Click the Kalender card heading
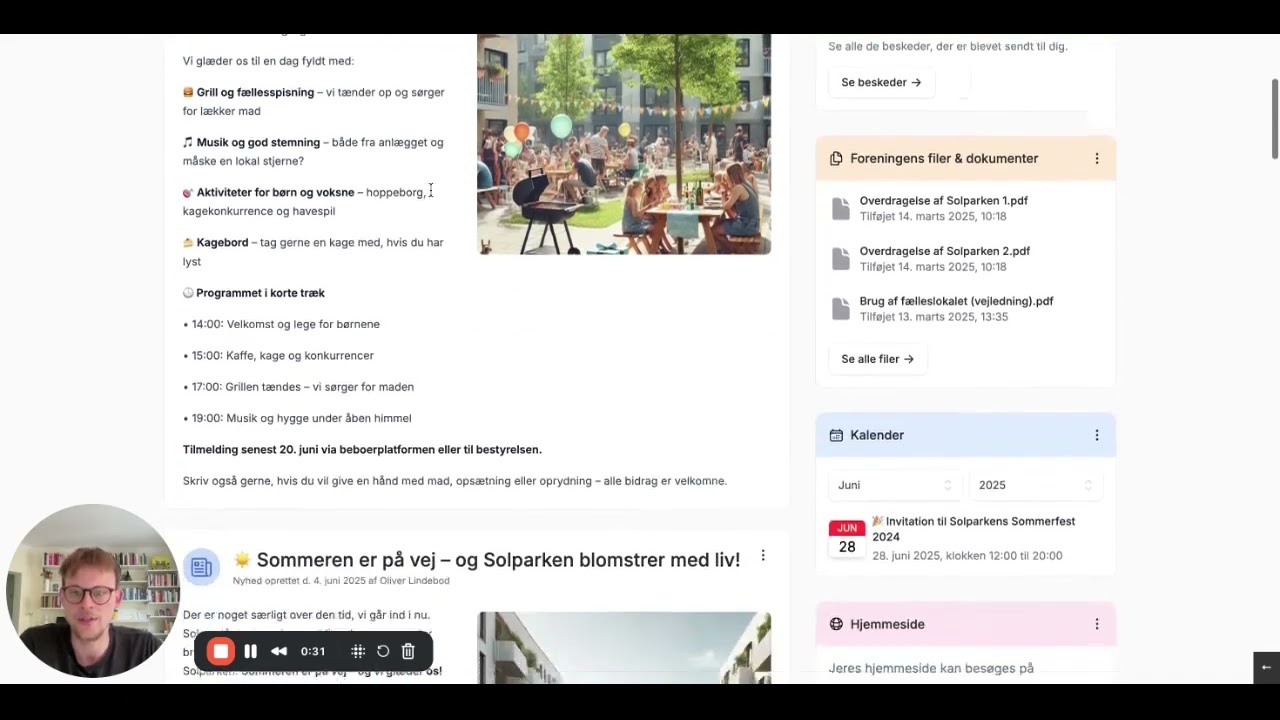Image resolution: width=1280 pixels, height=720 pixels. [877, 435]
